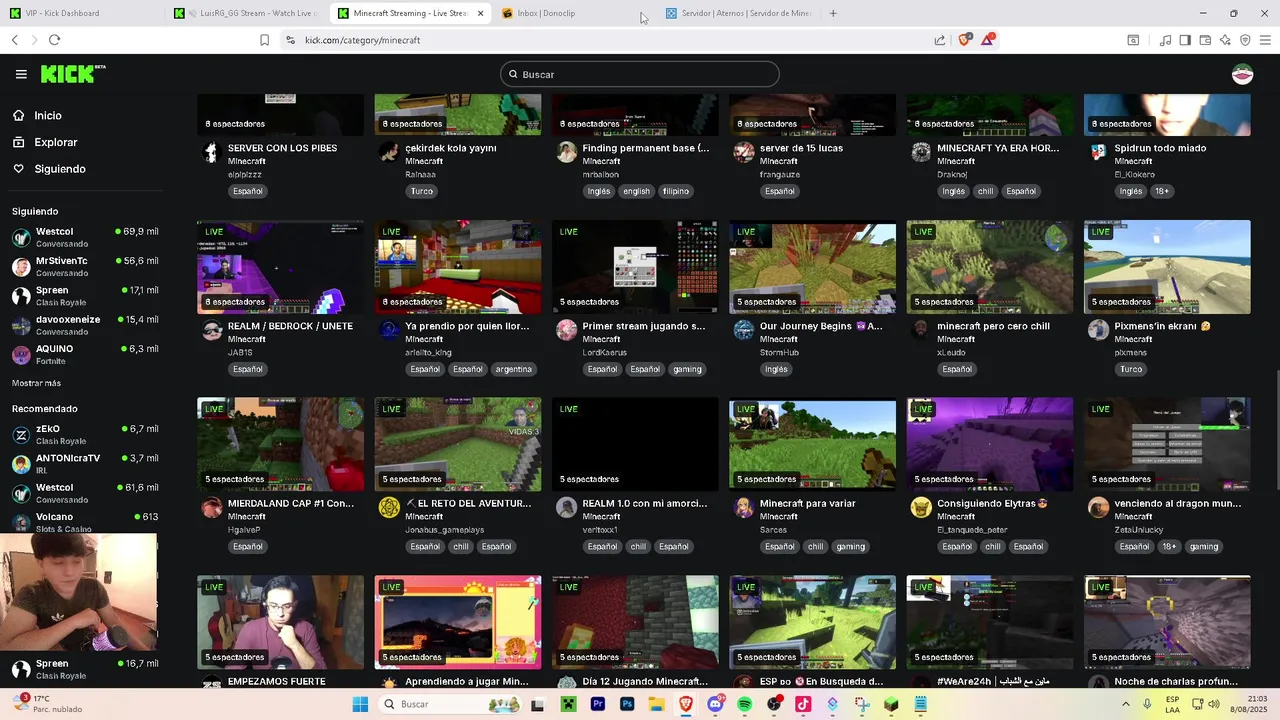Click the green Kick logo
This screenshot has width=1280, height=720.
click(x=72, y=74)
